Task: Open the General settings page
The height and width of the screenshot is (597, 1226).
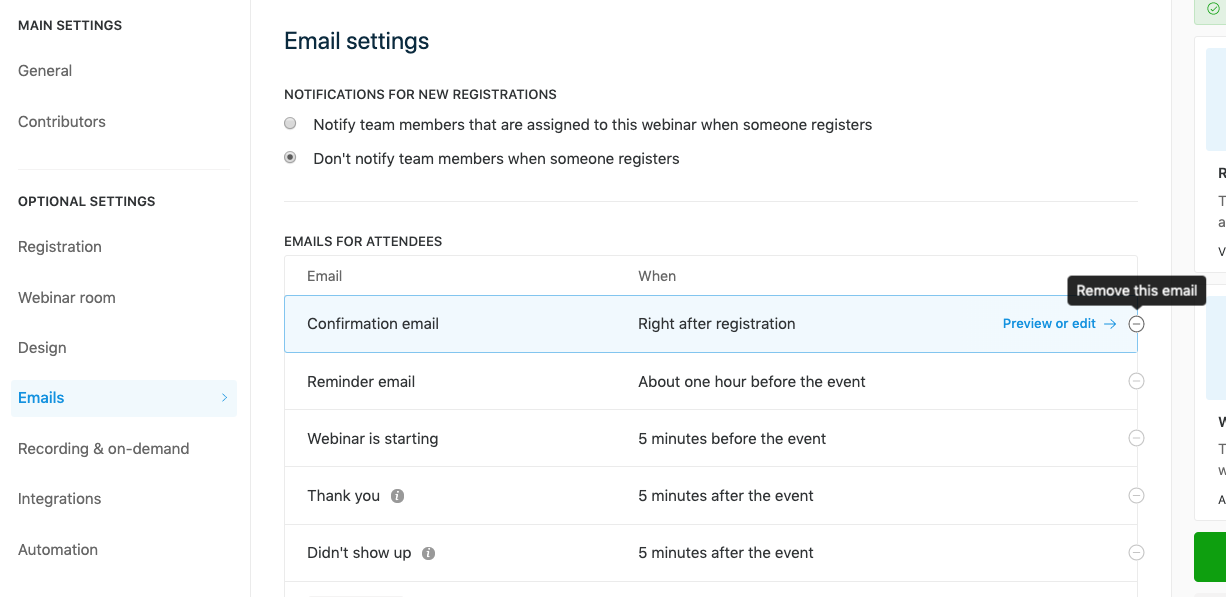Action: [45, 70]
